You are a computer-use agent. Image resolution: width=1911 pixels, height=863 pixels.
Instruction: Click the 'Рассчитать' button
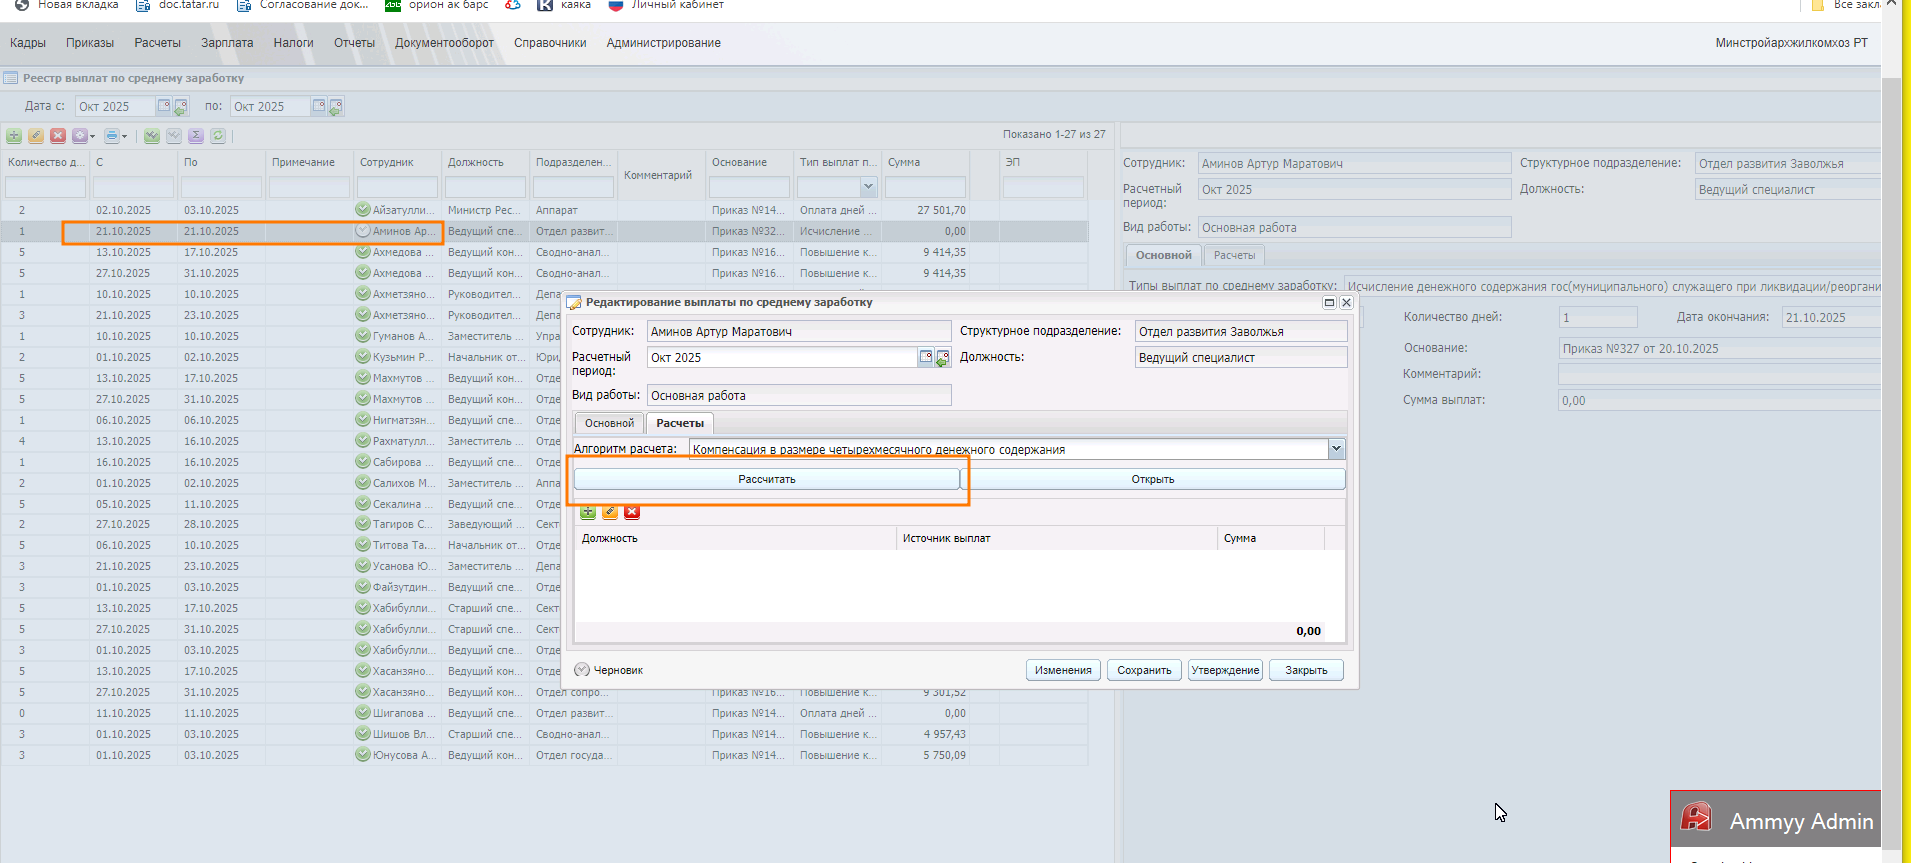pos(767,479)
